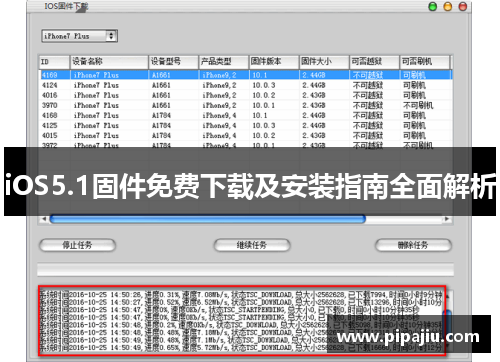Click log line at 14:50:27

tap(241, 302)
